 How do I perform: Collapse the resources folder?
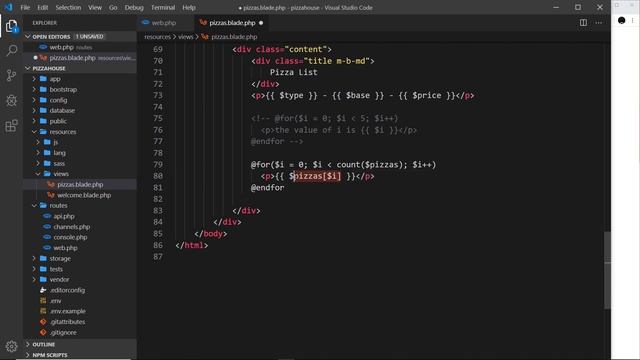point(80,132)
